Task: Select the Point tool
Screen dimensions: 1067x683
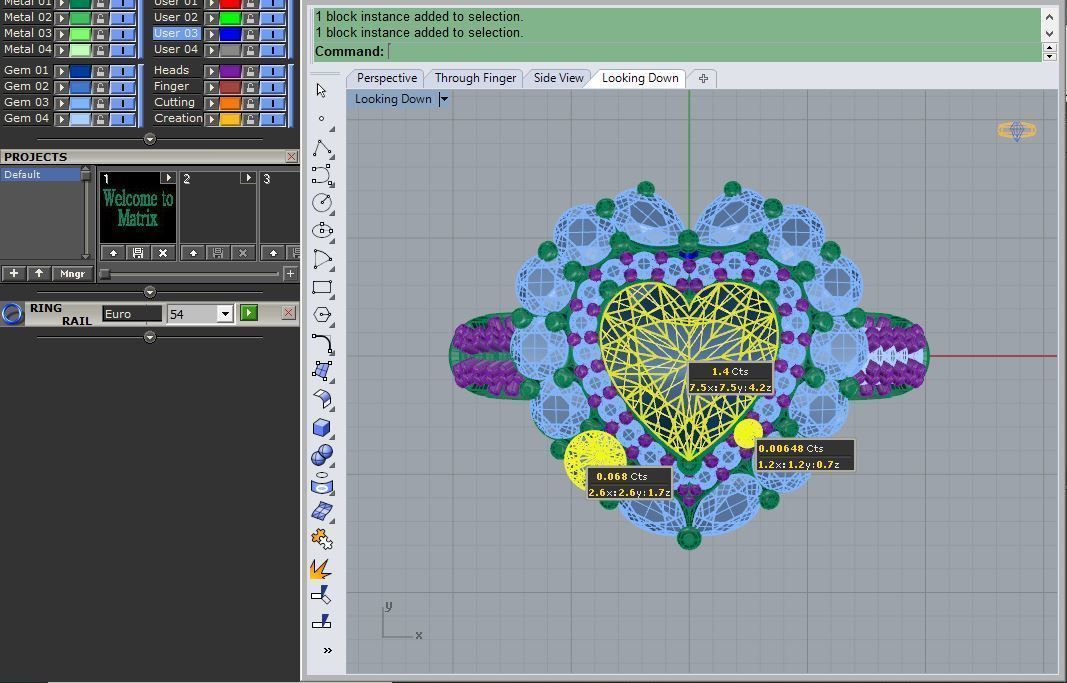Action: [321, 118]
